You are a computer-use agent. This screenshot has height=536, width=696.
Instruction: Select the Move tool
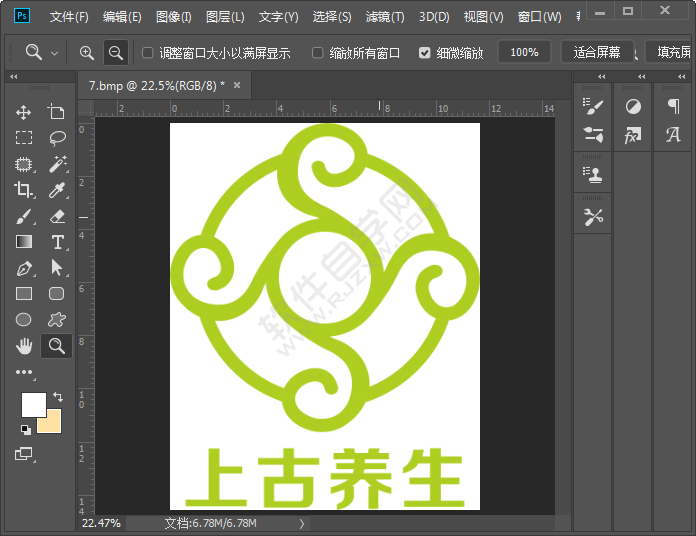pyautogui.click(x=24, y=113)
